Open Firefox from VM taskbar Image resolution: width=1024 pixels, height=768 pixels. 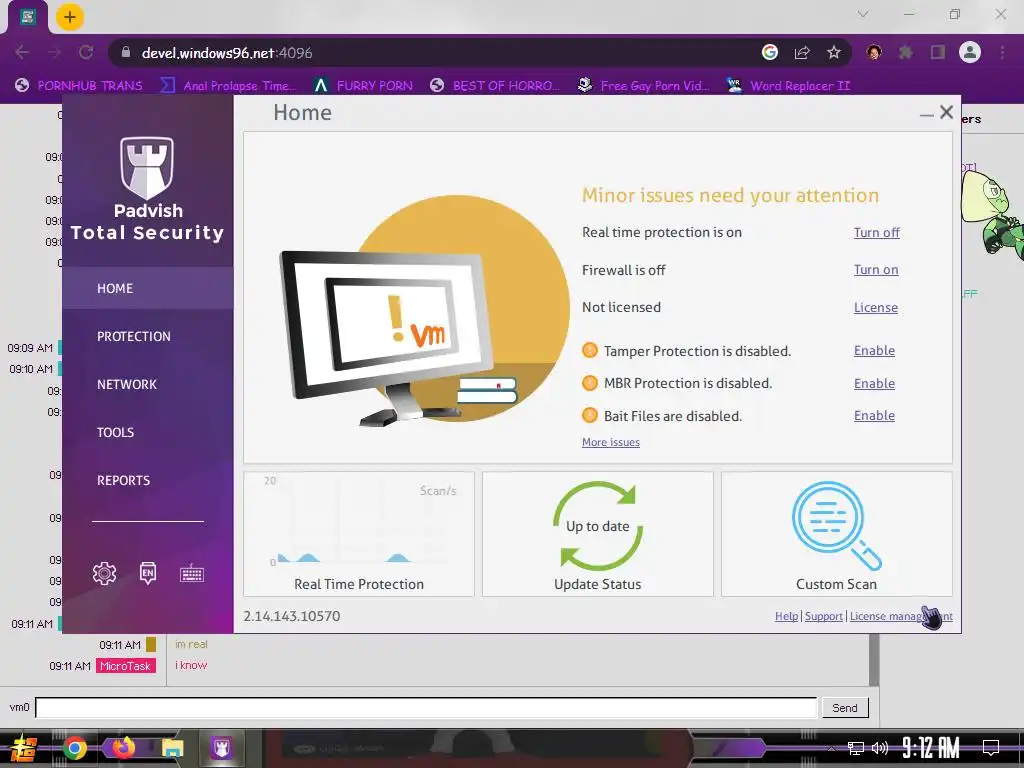123,747
